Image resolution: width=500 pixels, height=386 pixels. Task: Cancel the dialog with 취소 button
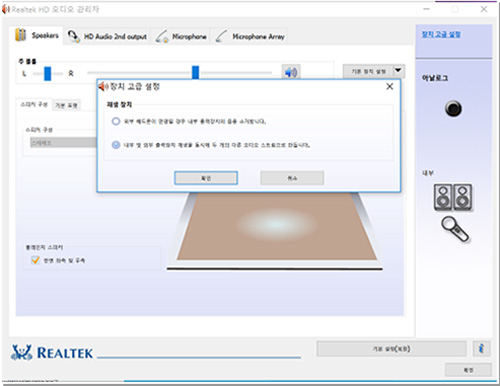tap(292, 178)
